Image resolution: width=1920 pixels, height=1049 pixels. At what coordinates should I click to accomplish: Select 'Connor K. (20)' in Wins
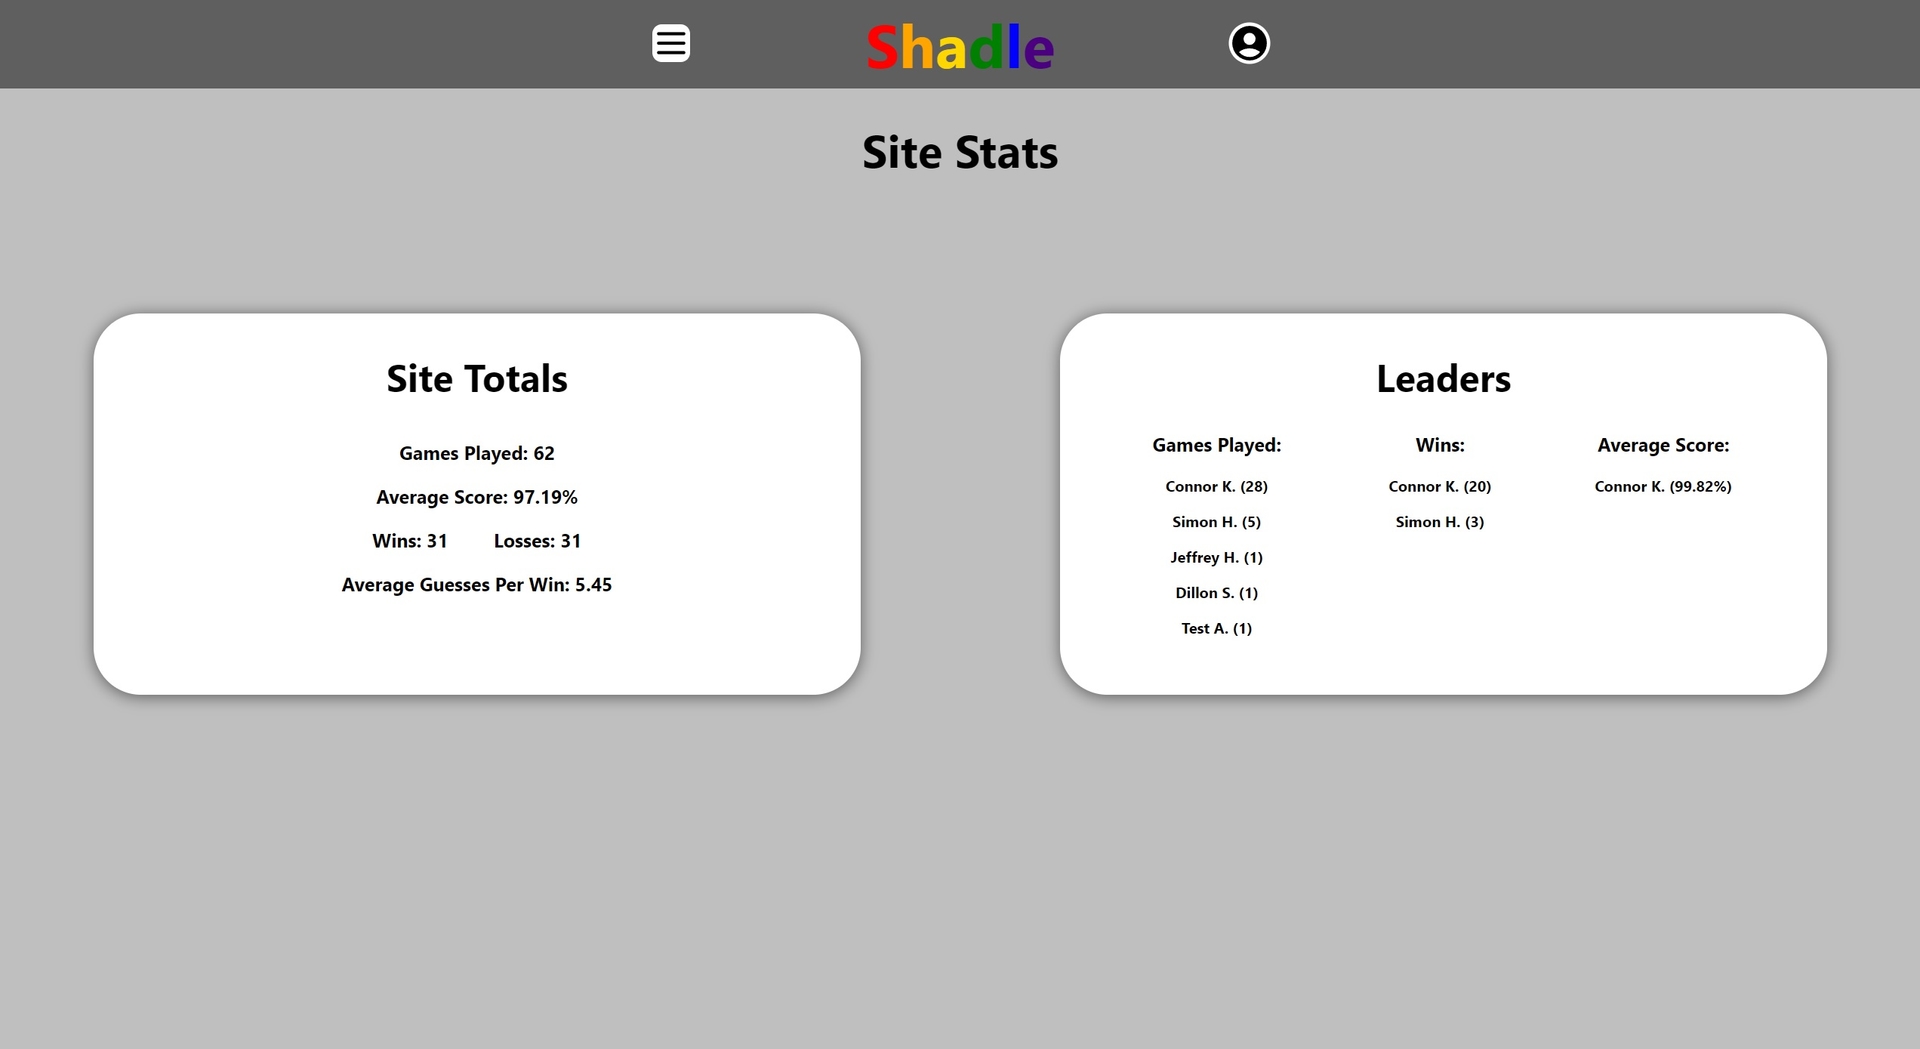pos(1440,487)
